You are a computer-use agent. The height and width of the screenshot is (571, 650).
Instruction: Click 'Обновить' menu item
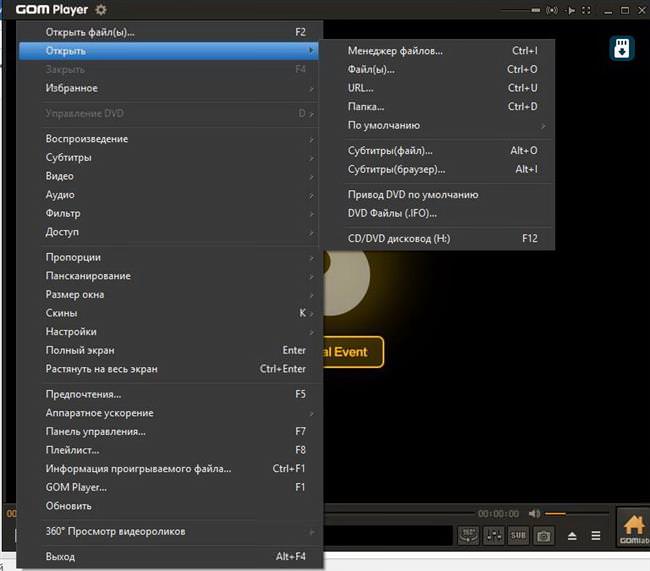tap(169, 506)
